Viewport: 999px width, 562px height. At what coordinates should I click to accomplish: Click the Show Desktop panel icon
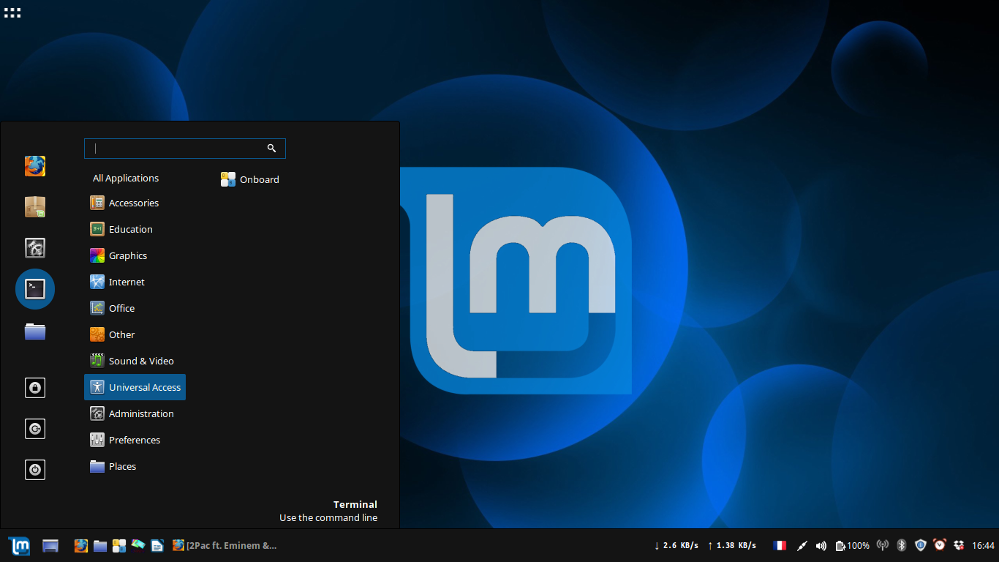[50, 545]
